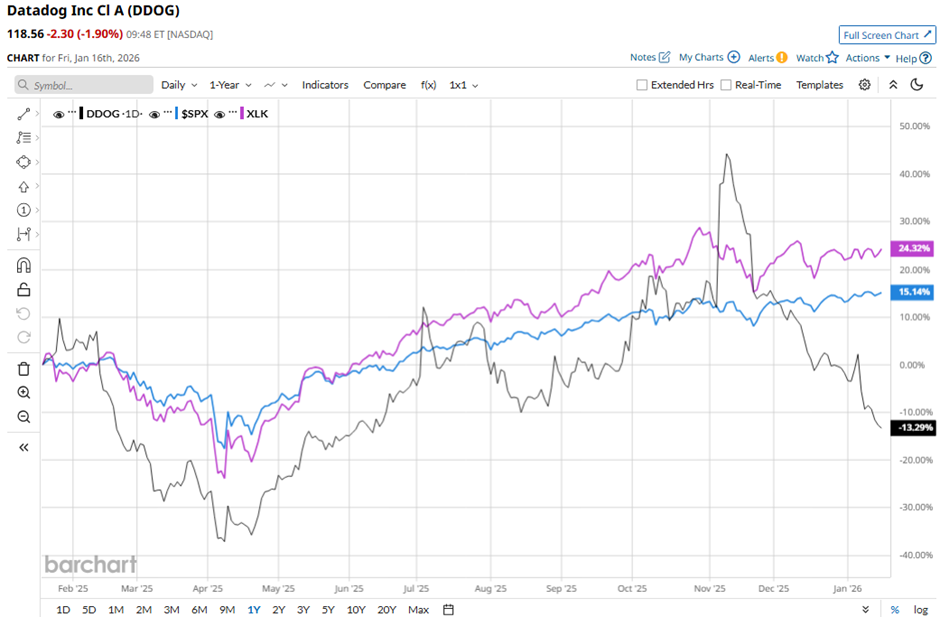Screen dimensions: 940x617
Task: Open the chart type line dropdown
Action: (276, 85)
